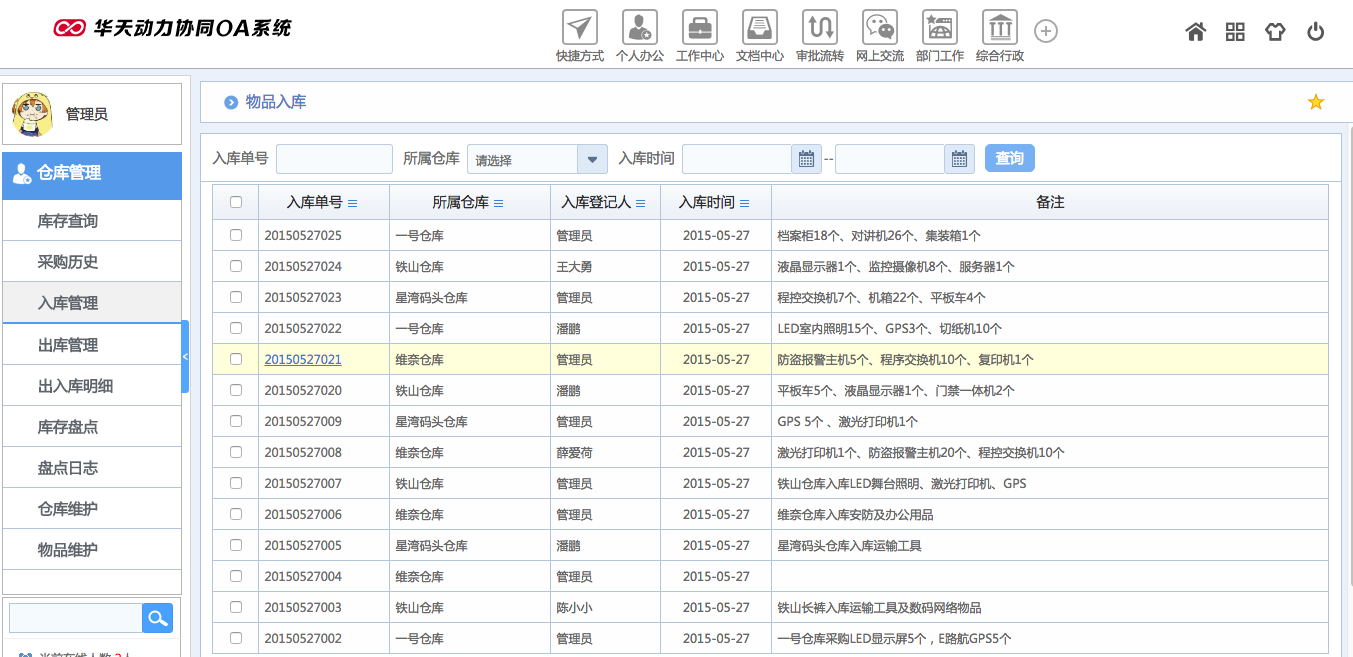Check the row for 20150527025
This screenshot has width=1353, height=657.
pyautogui.click(x=236, y=235)
